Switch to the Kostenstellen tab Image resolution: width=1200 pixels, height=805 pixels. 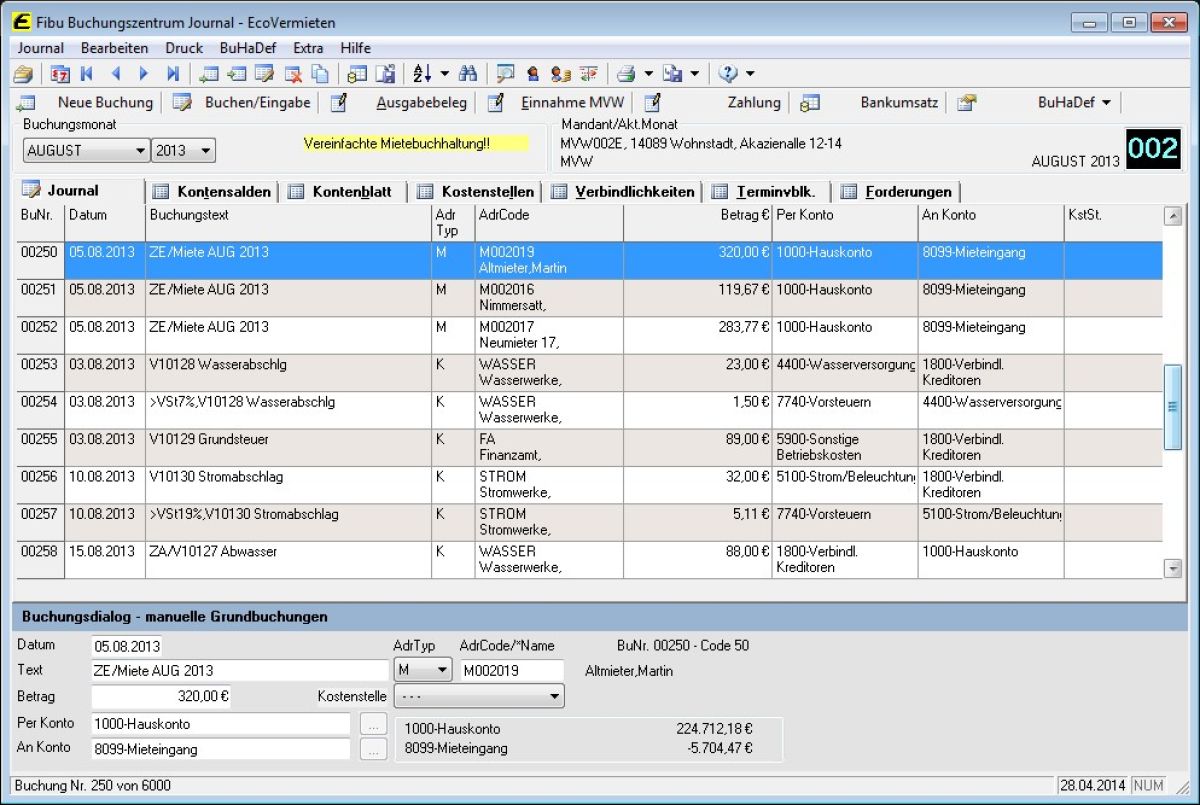[475, 192]
